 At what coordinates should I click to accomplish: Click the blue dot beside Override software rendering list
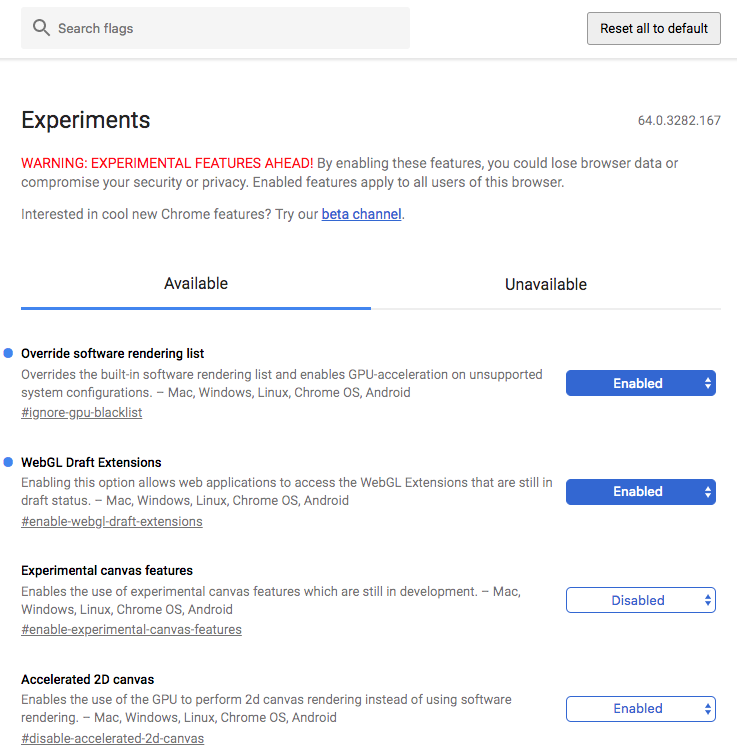point(9,353)
